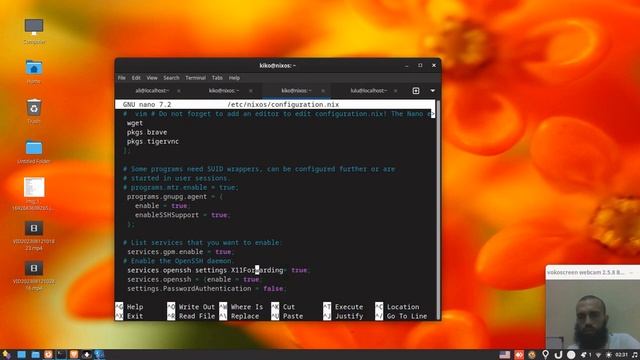Click the 'pkgs.brave' line in nano
The image size is (640, 360).
(x=147, y=132)
